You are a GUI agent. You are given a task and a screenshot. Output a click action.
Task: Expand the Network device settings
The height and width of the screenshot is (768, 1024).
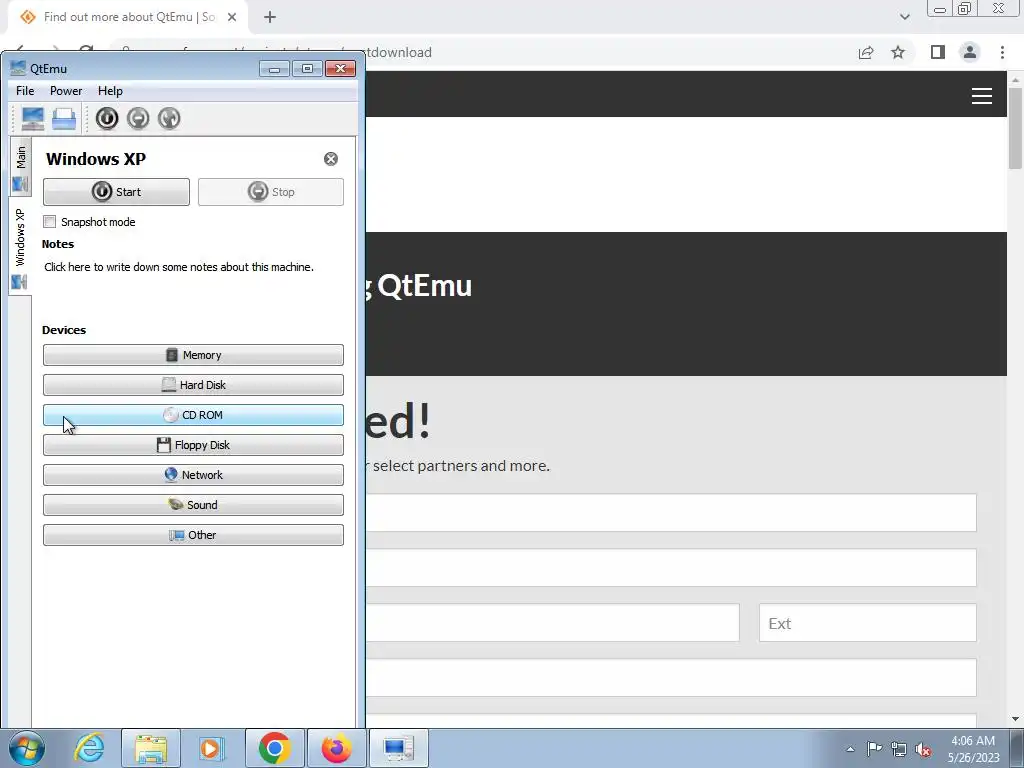click(193, 475)
